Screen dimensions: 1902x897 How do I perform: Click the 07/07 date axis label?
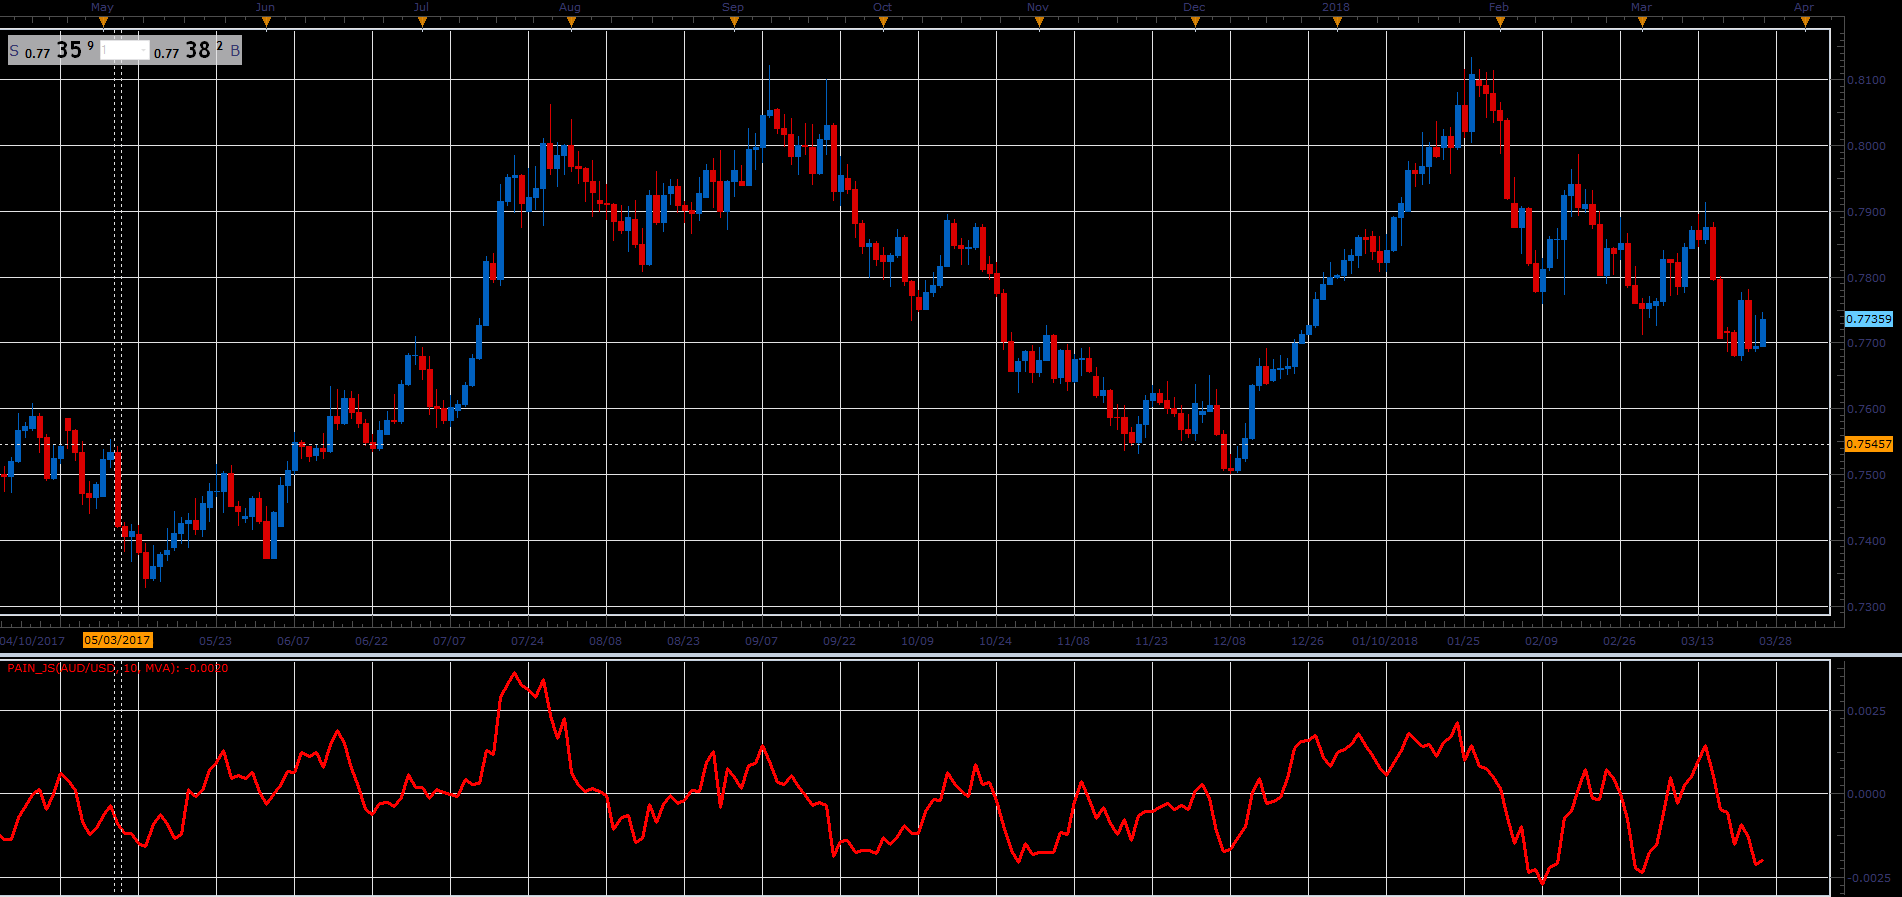point(449,641)
